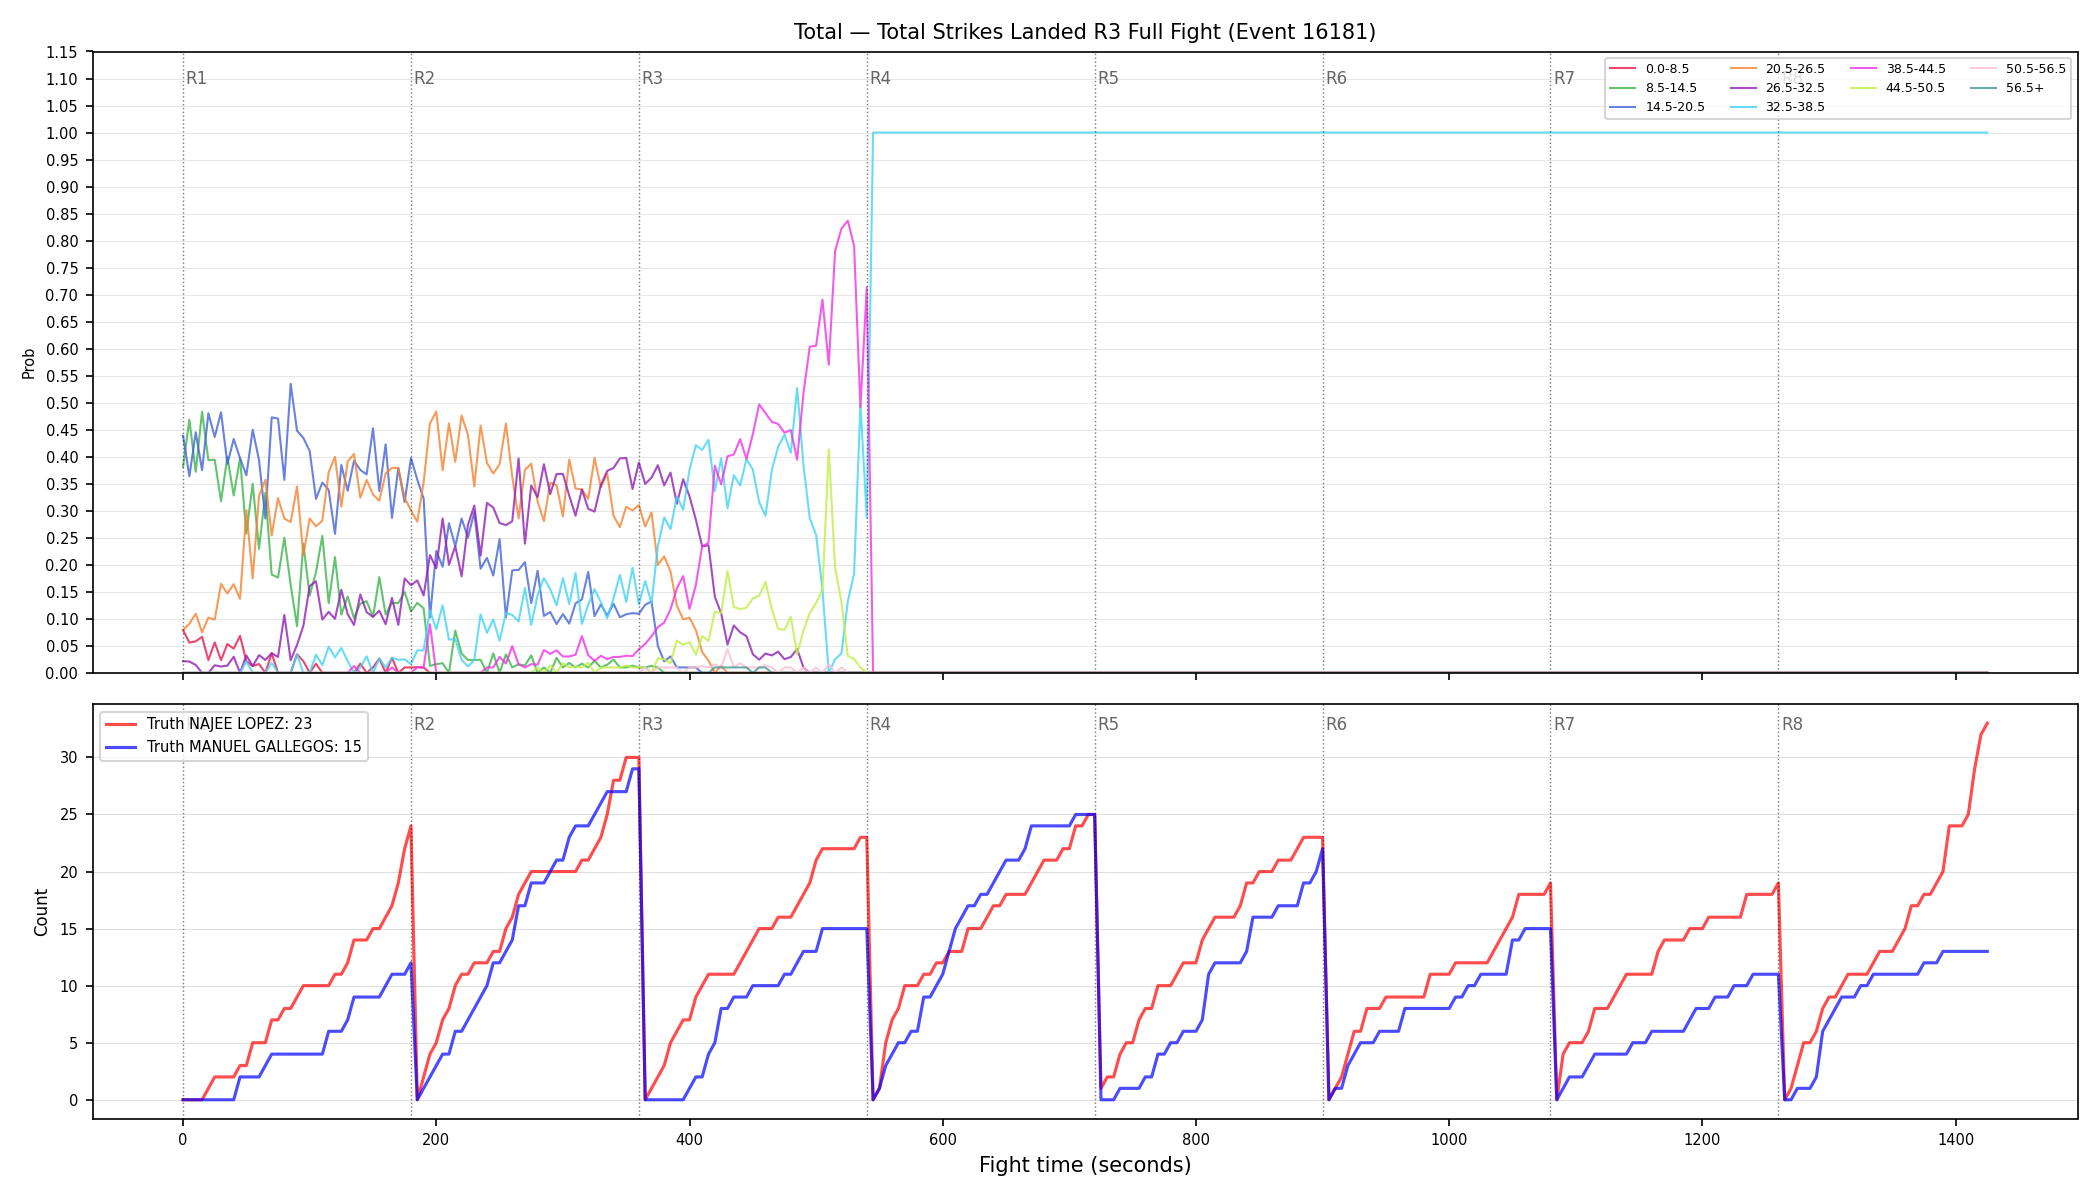Click the 0.05 tick on Prob axis

tap(62, 646)
